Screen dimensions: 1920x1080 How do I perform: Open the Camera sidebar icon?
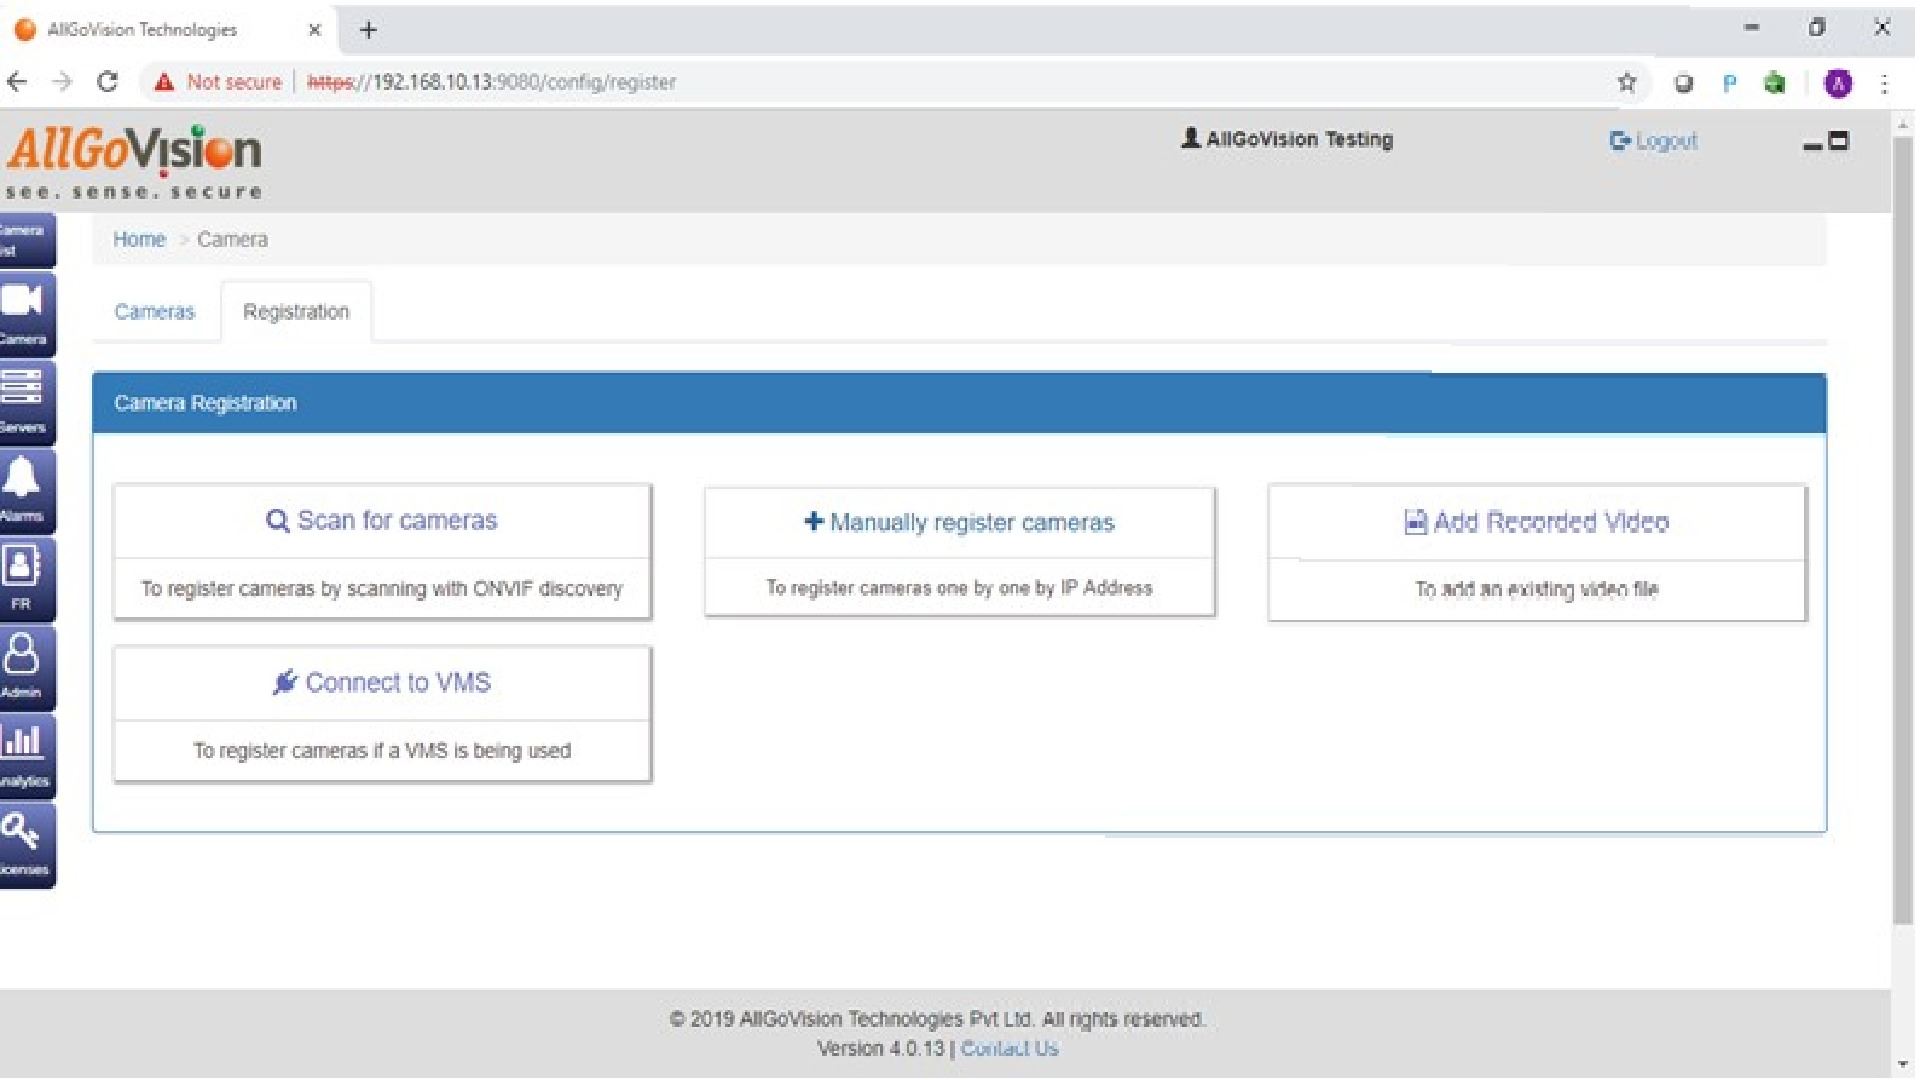coord(26,314)
